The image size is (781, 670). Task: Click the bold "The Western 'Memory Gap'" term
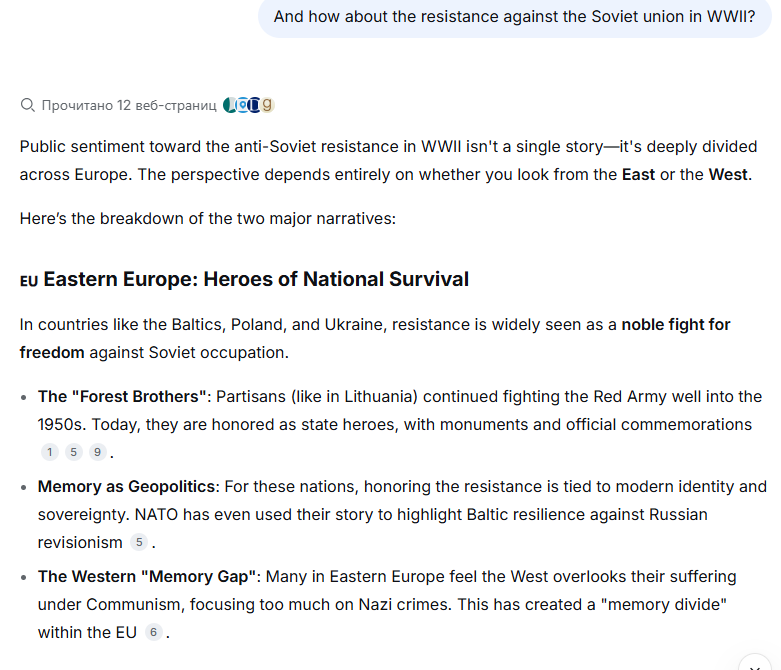tap(147, 576)
